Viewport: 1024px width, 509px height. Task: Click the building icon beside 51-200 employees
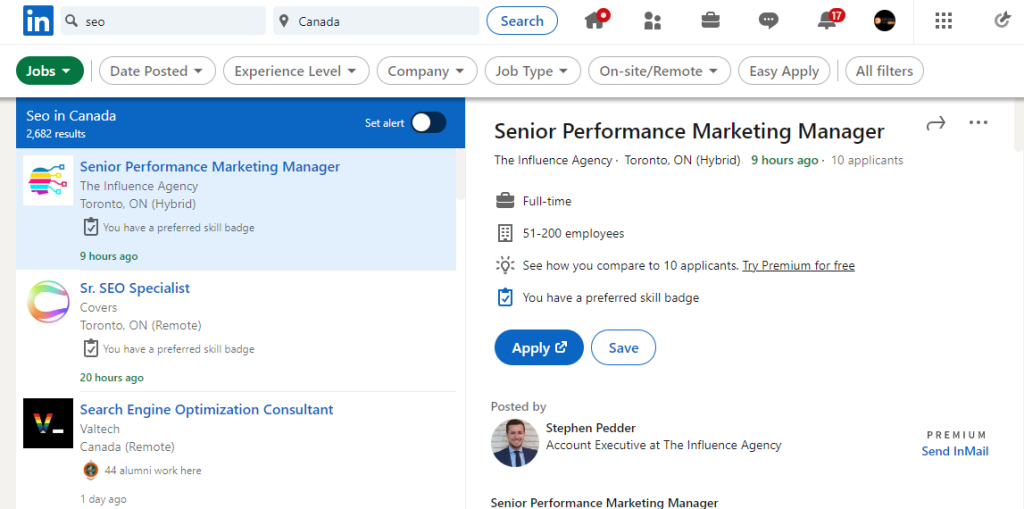(x=504, y=233)
